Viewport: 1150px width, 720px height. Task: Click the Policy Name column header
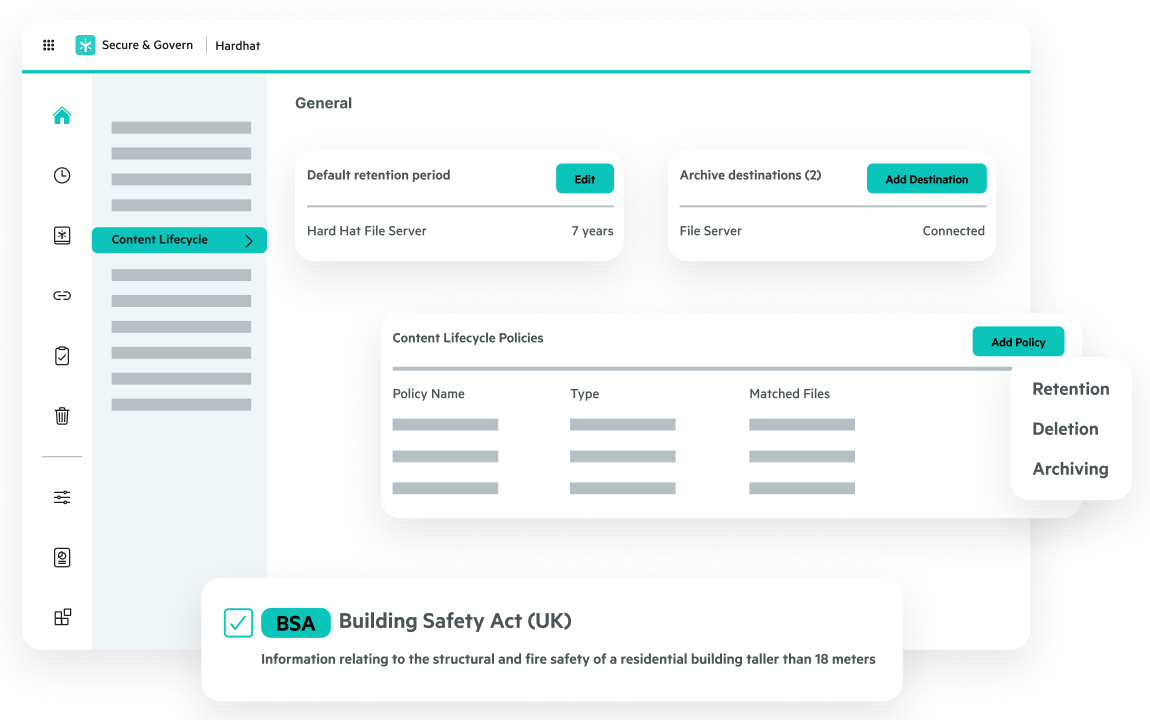pos(428,394)
